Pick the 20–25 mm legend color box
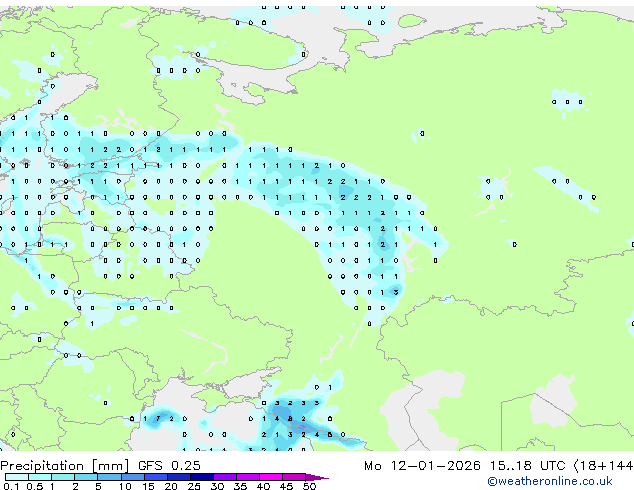Viewport: 634px width, 490px height. pyautogui.click(x=179, y=477)
